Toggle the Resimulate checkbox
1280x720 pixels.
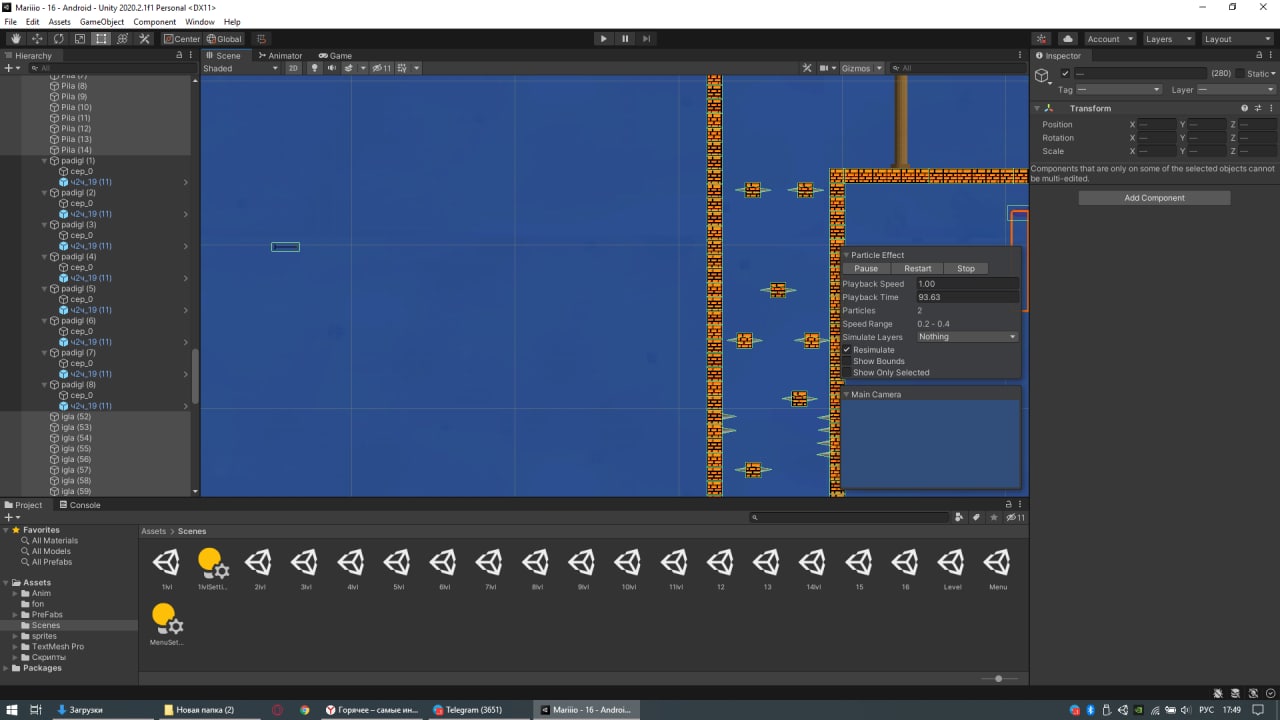tap(847, 350)
